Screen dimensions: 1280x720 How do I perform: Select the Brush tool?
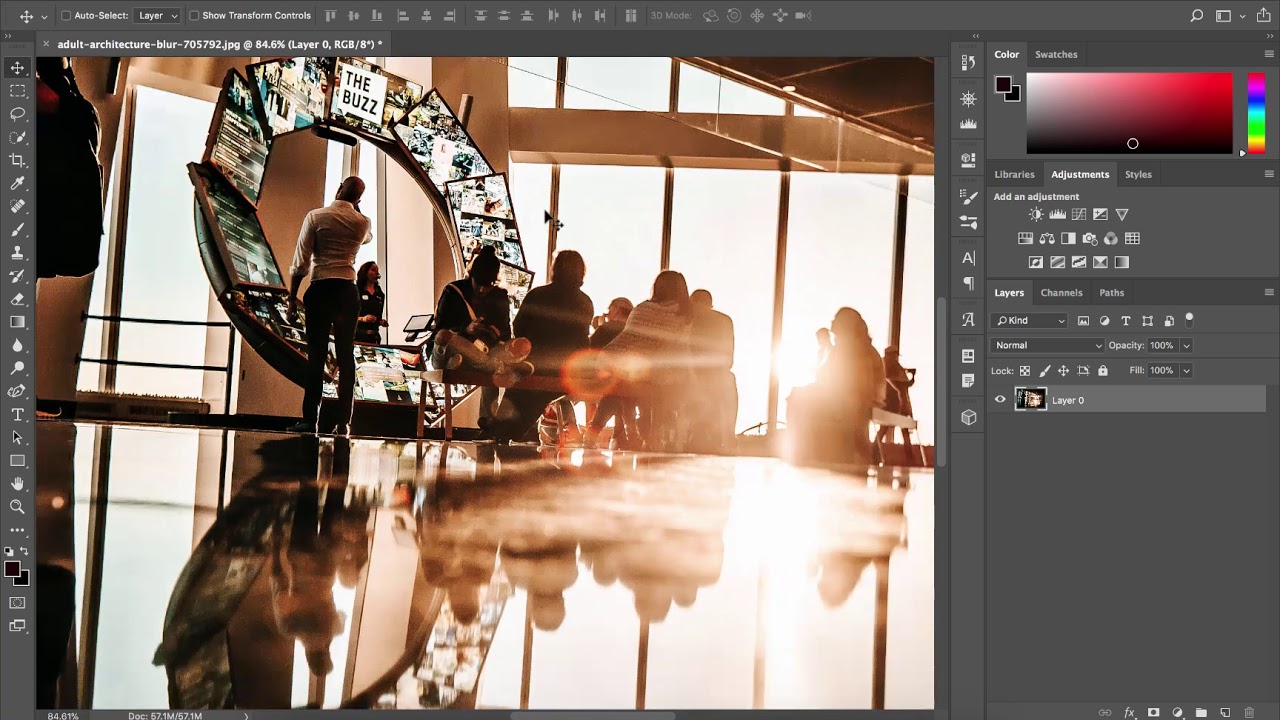pyautogui.click(x=17, y=229)
